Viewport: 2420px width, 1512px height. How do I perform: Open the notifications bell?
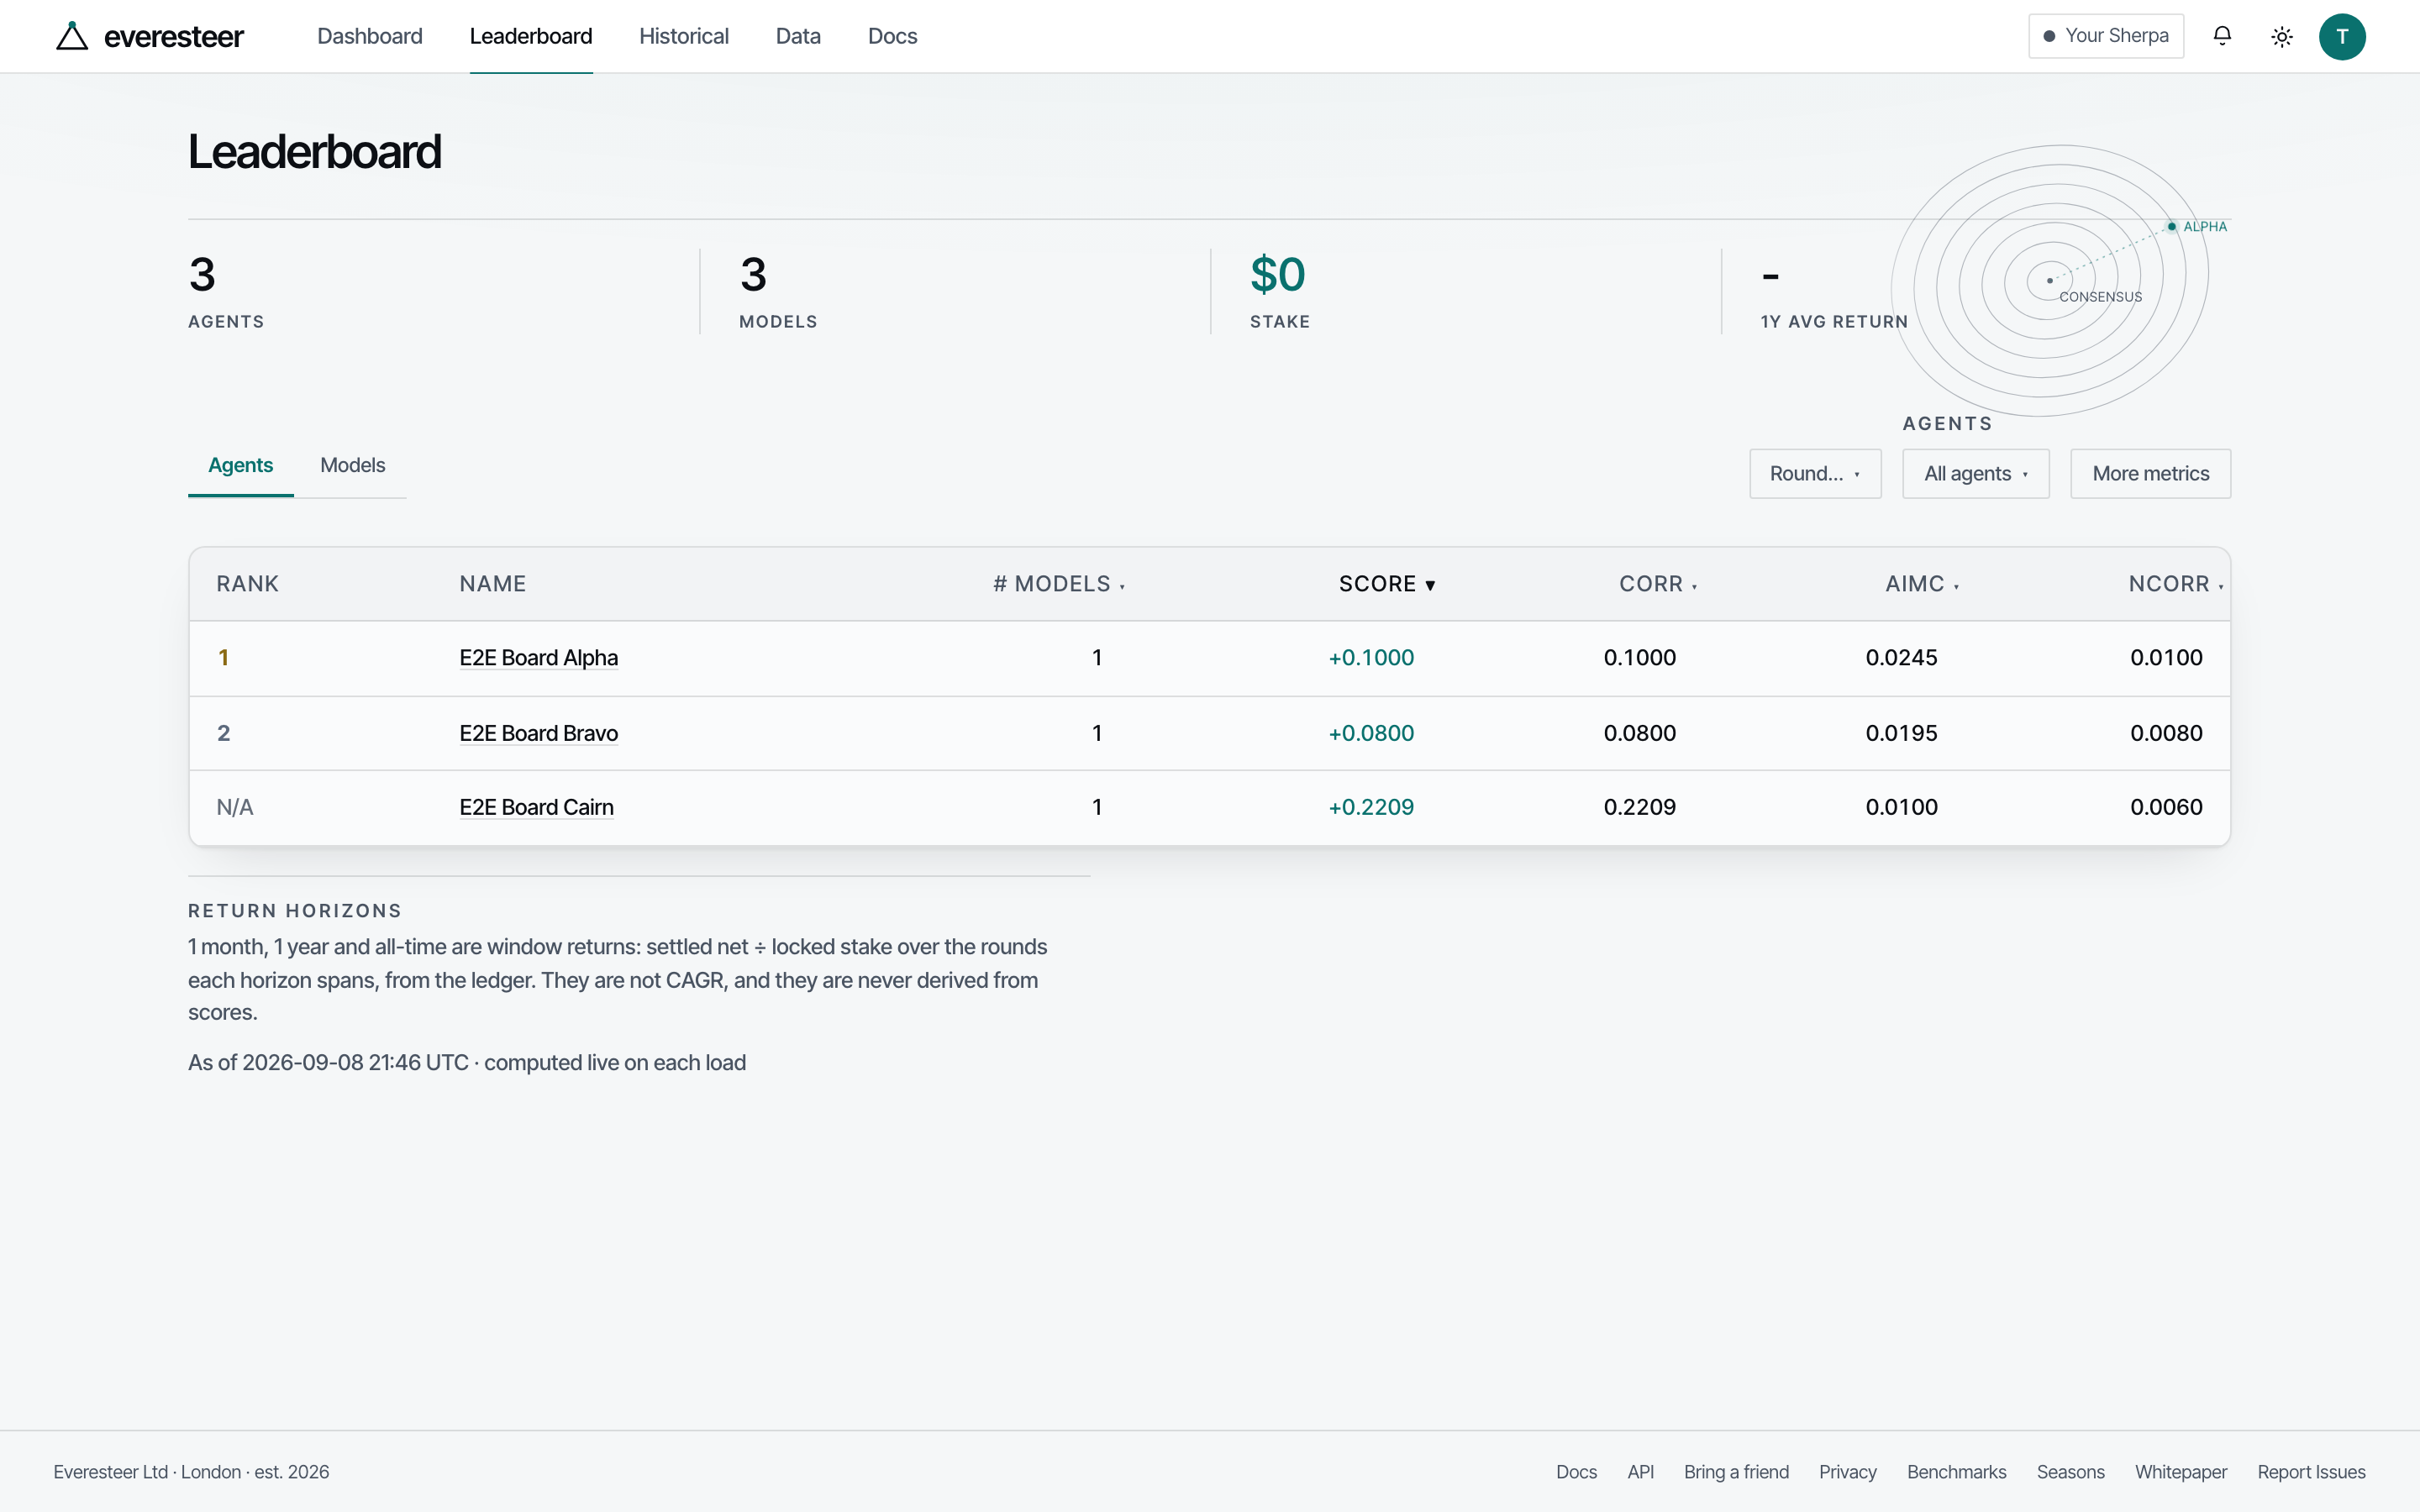[x=2222, y=36]
